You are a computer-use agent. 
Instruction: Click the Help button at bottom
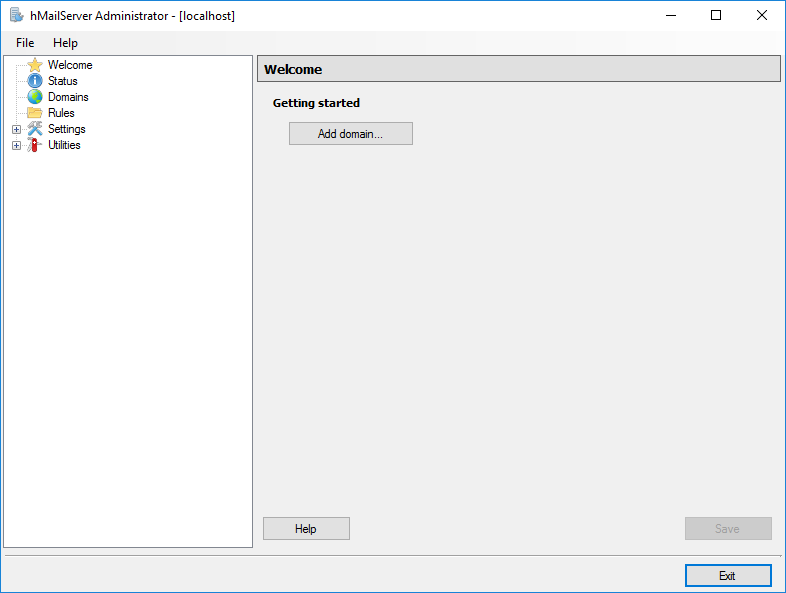(306, 529)
